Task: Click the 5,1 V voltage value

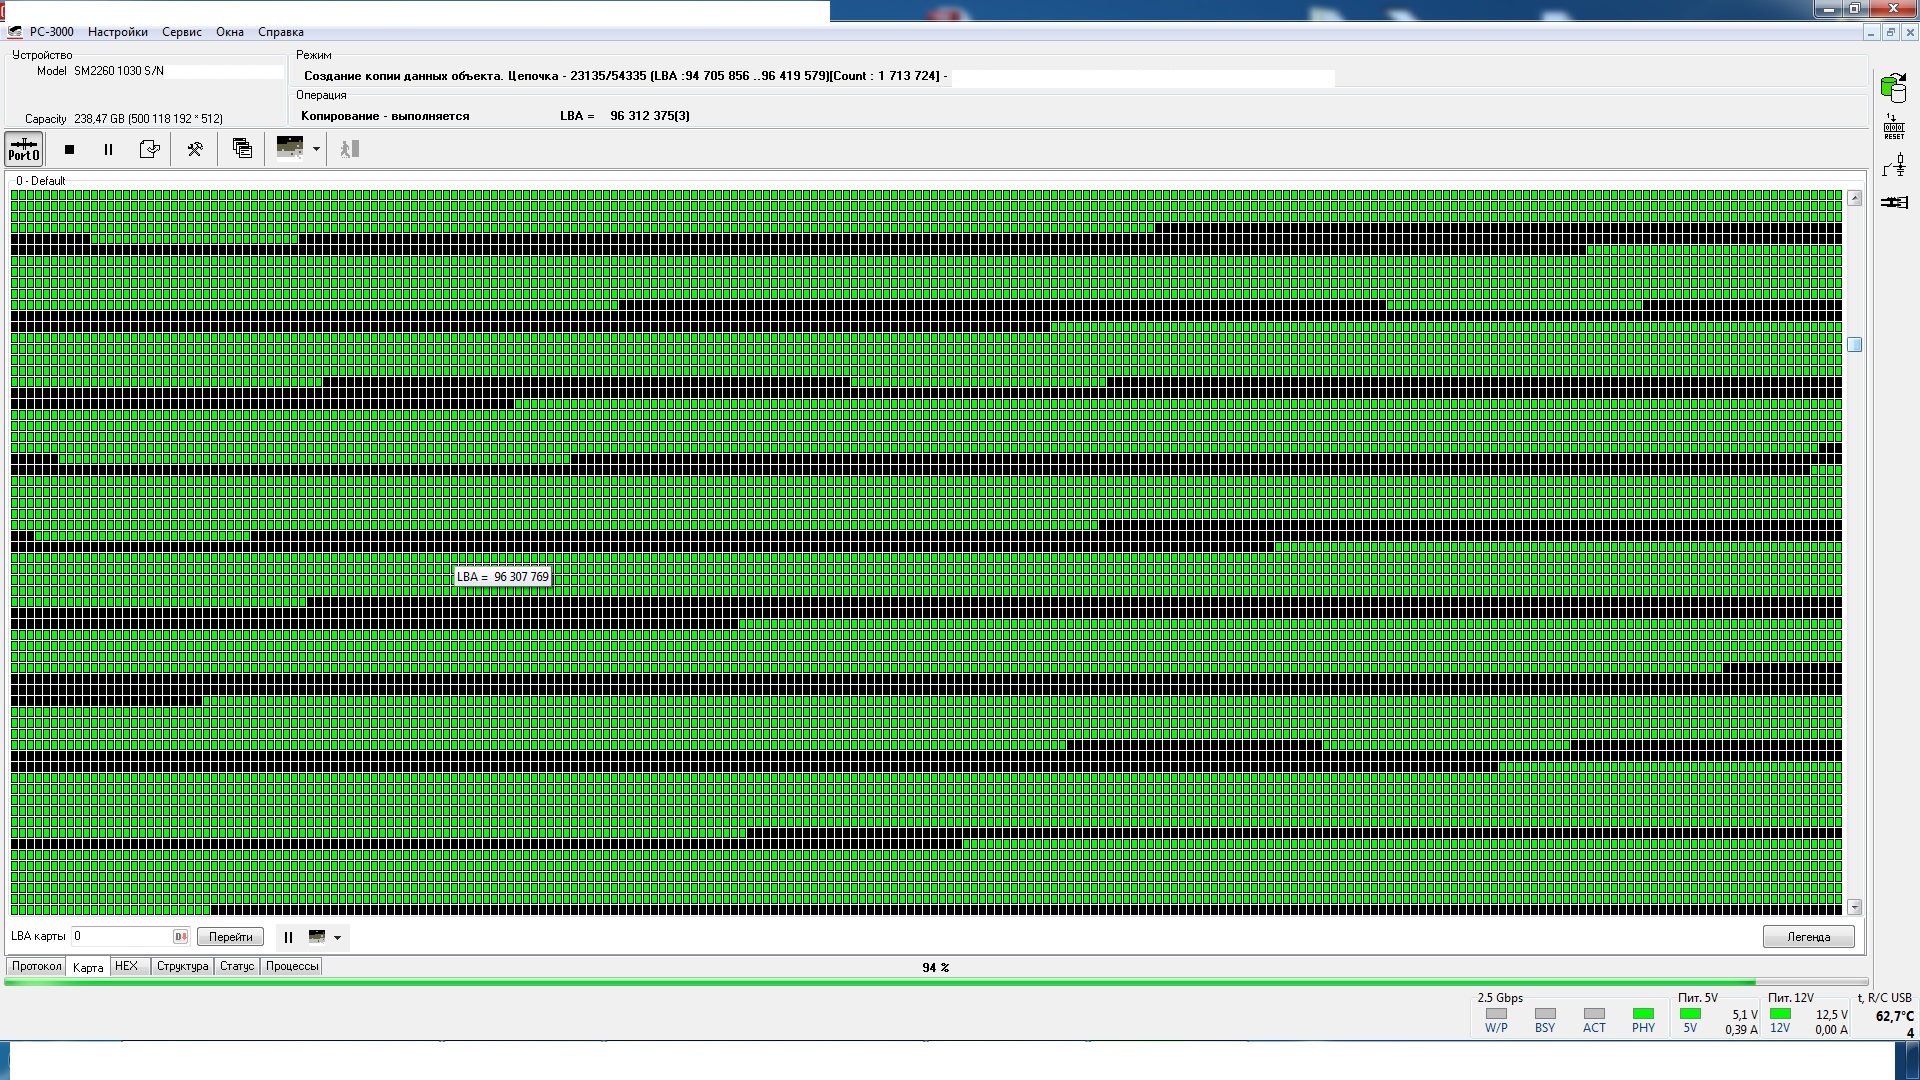Action: [1744, 1014]
